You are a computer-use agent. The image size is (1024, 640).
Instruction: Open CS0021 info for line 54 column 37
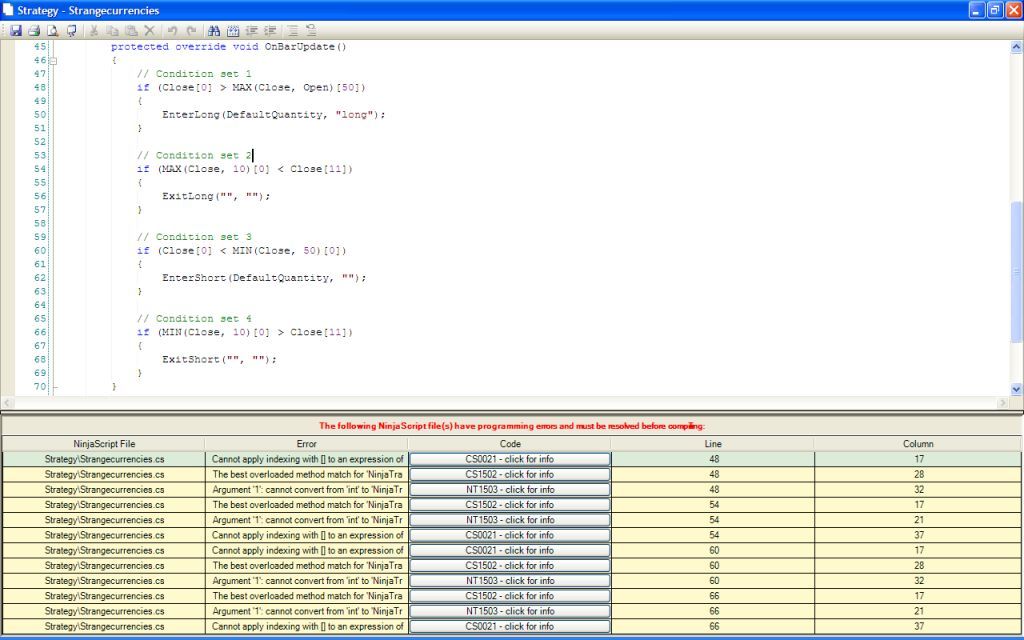[x=510, y=535]
